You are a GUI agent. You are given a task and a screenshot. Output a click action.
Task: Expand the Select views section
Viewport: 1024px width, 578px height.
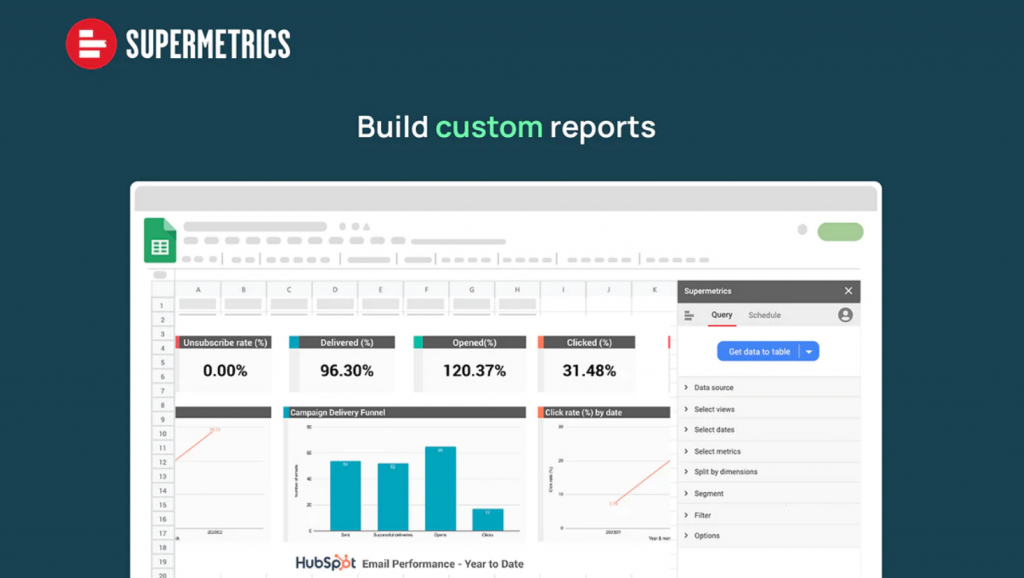coord(769,409)
